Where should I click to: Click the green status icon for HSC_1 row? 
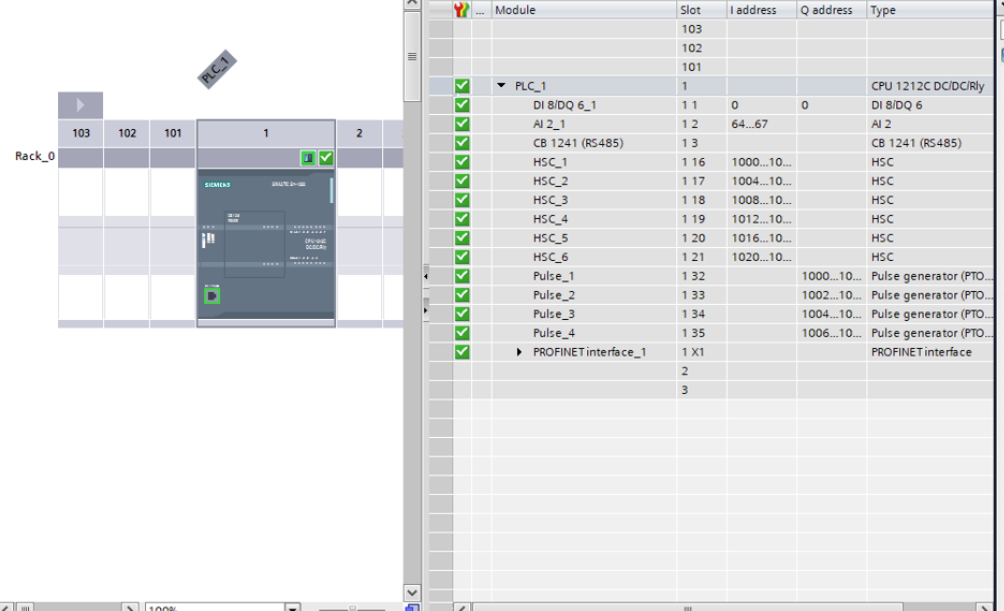click(x=461, y=162)
